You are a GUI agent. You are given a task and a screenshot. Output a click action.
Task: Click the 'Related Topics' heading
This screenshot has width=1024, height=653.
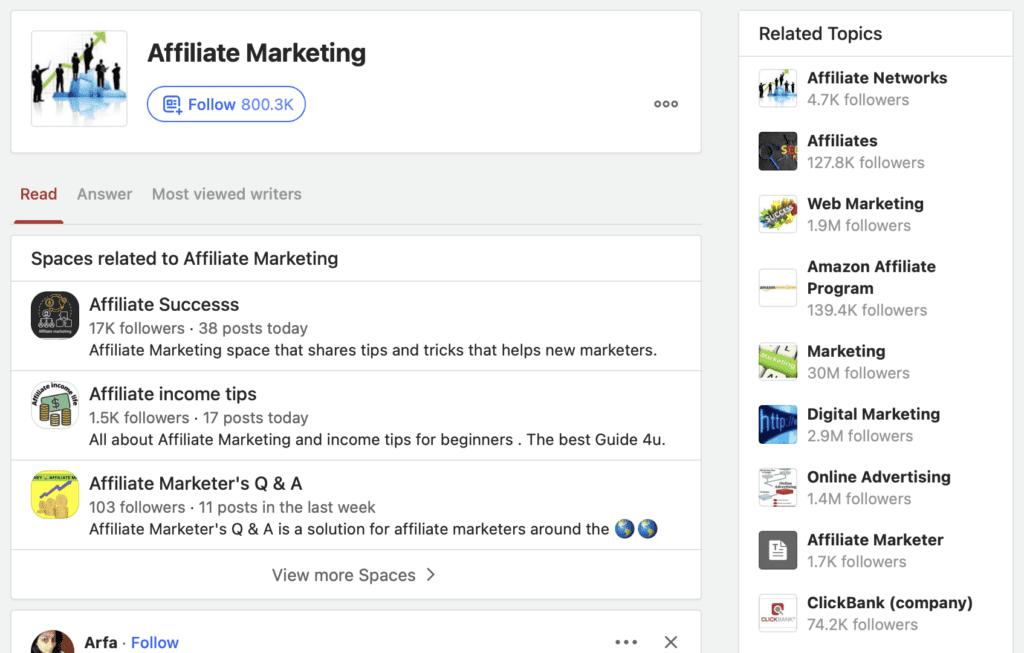click(820, 33)
